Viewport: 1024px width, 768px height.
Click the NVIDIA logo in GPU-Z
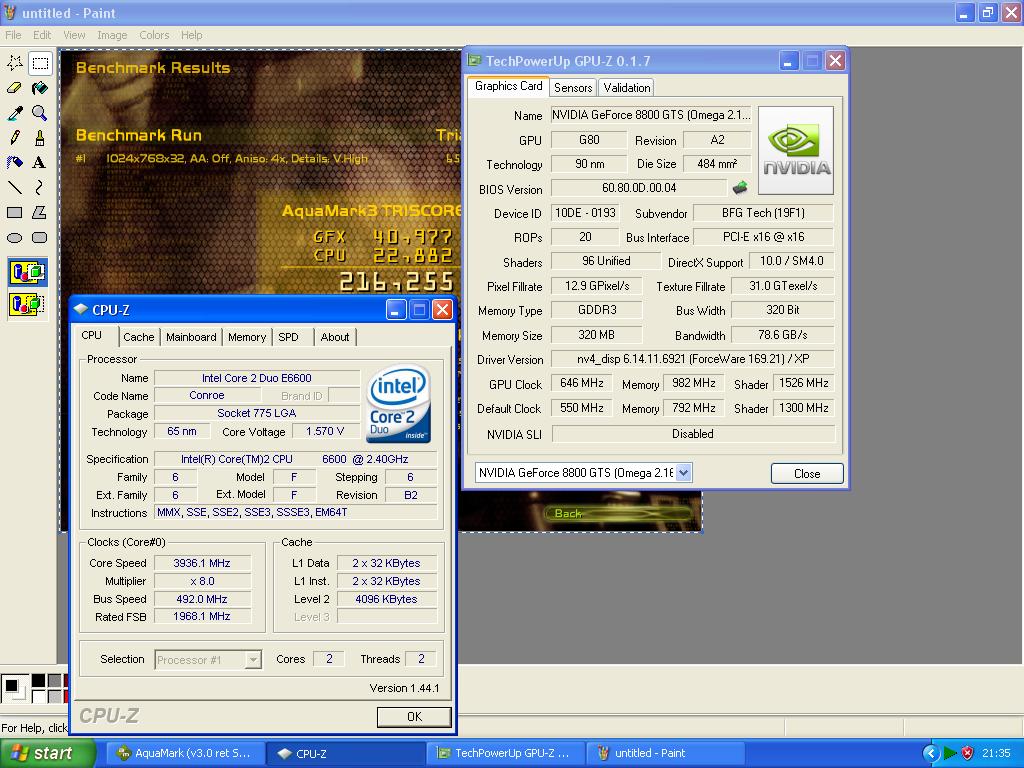796,150
